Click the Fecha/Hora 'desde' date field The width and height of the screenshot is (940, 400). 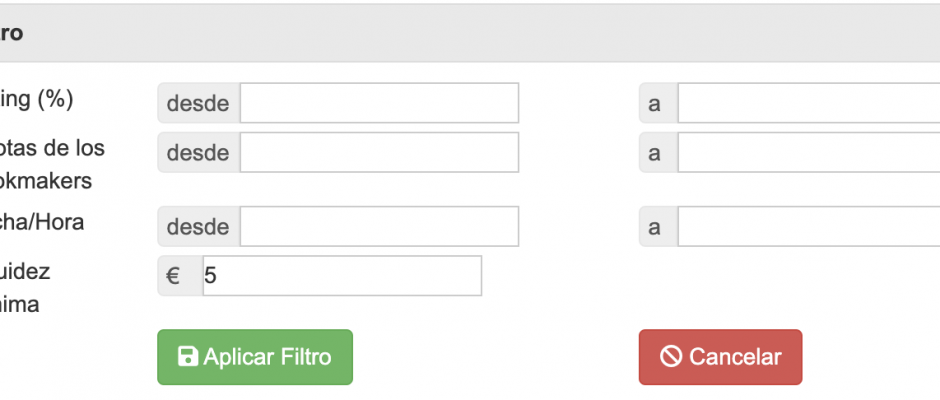[379, 226]
